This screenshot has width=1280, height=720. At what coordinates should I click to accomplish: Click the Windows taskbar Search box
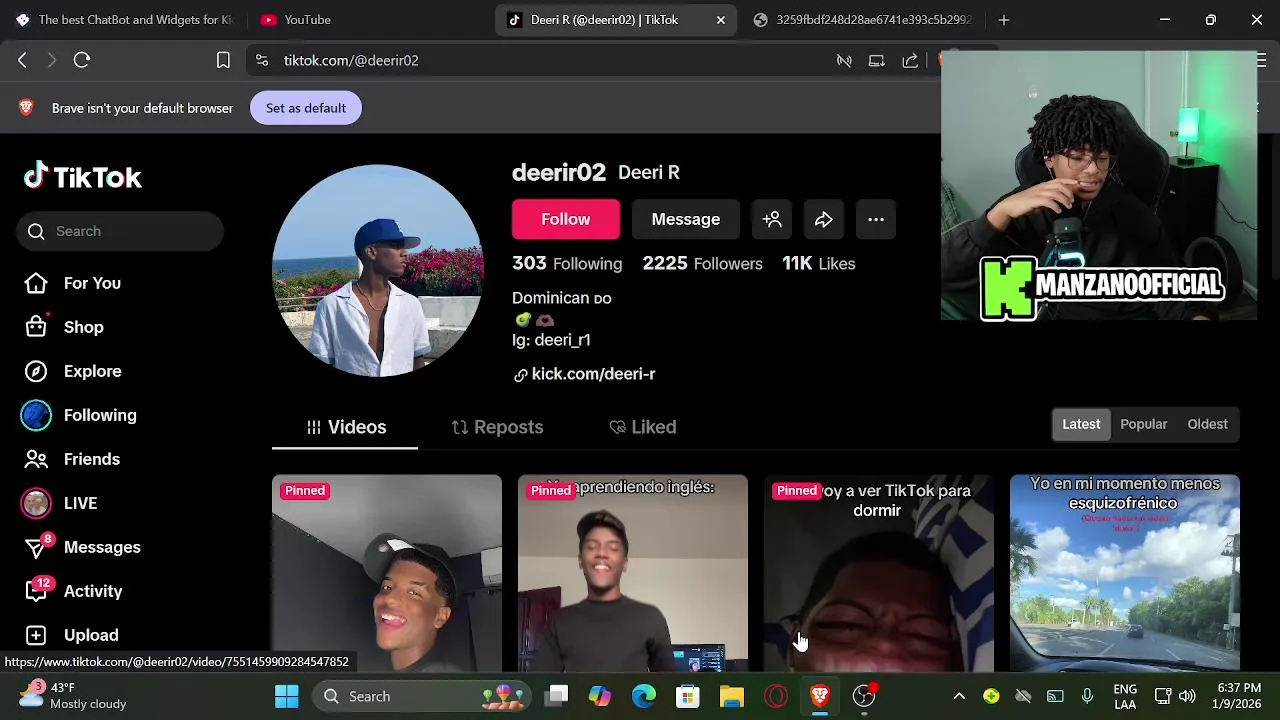pos(424,696)
